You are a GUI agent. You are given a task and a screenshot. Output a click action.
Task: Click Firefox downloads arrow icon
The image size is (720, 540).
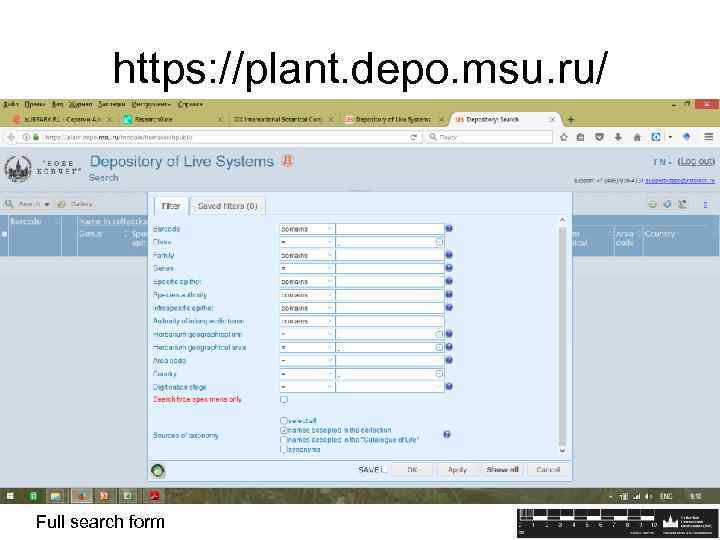point(618,137)
